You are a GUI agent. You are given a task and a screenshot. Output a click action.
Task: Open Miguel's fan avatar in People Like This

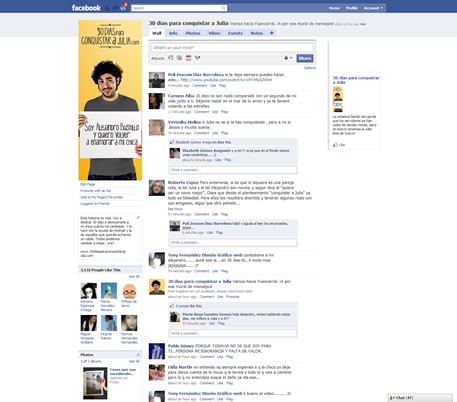tap(89, 323)
